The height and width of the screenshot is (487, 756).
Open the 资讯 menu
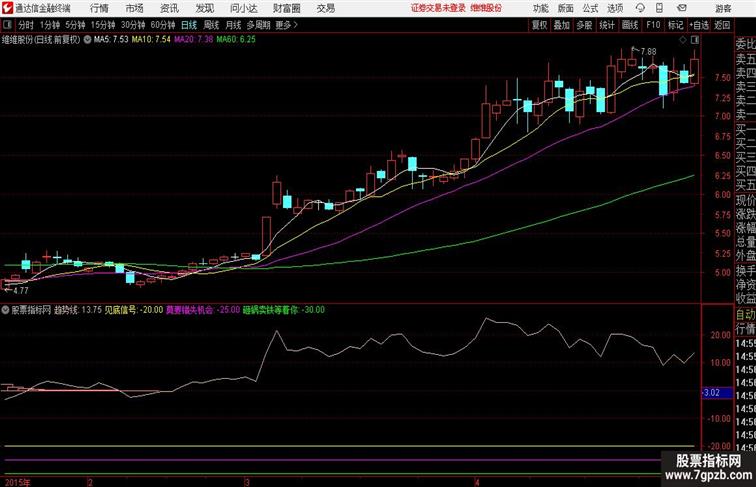click(x=169, y=8)
